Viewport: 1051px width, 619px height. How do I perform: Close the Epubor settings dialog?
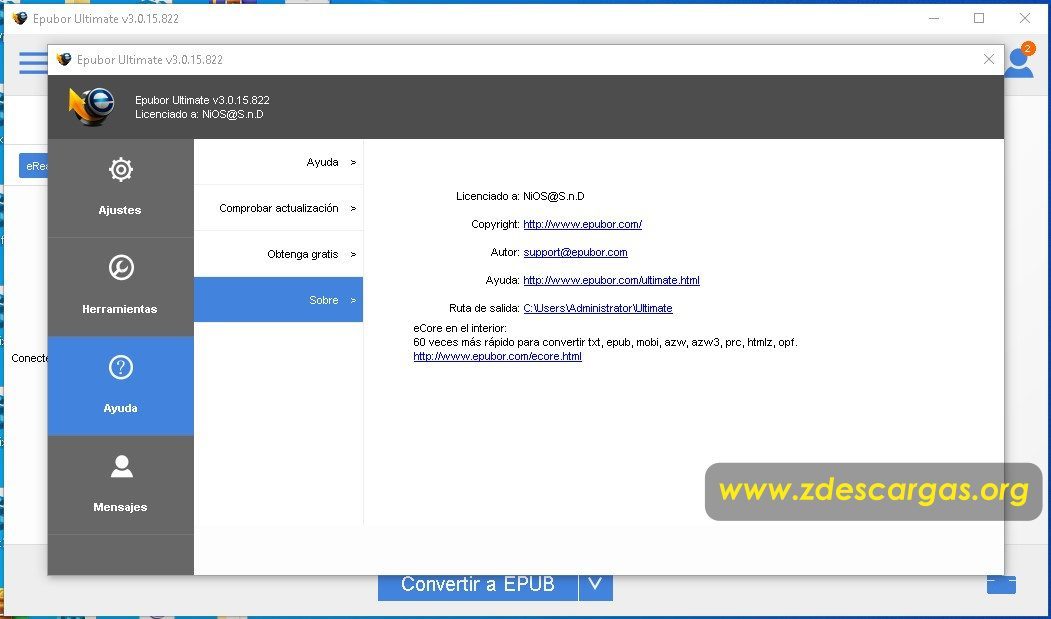(989, 59)
